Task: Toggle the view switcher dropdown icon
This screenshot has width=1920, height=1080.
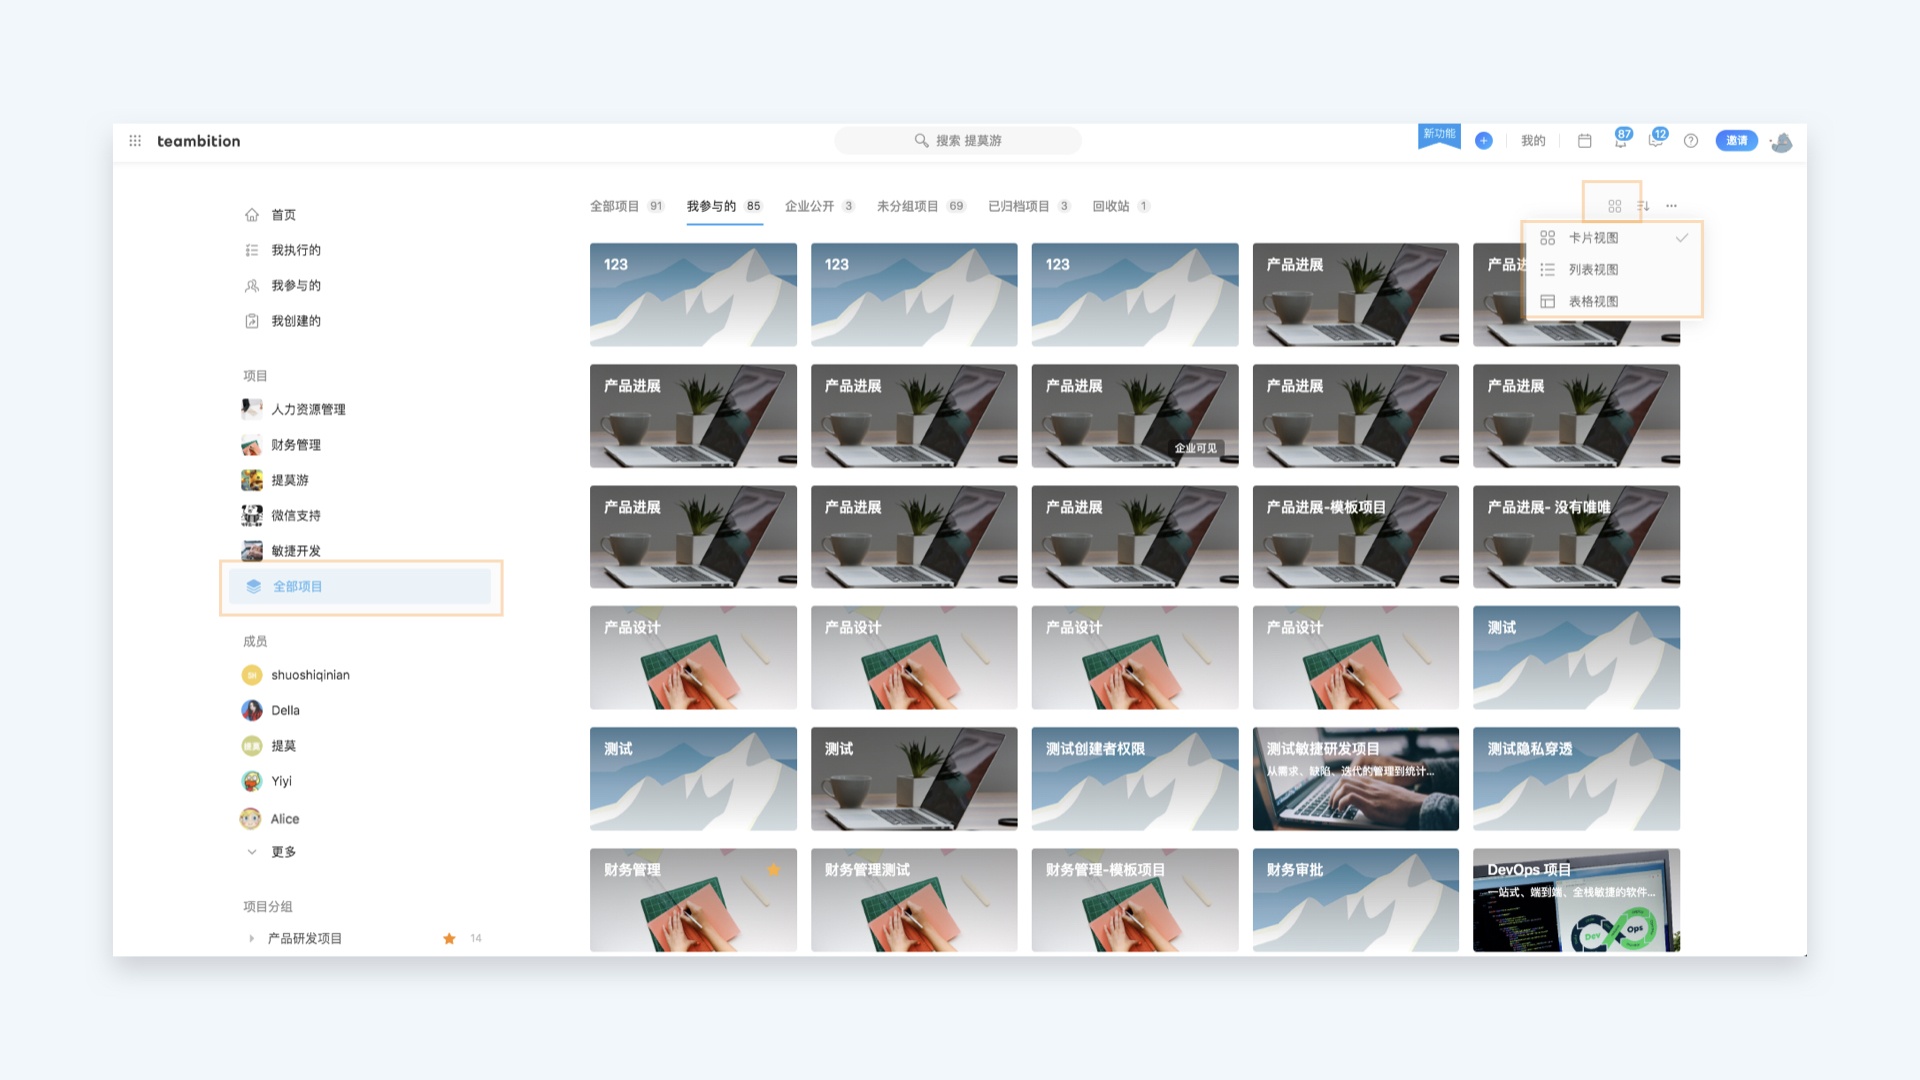Action: (x=1614, y=206)
